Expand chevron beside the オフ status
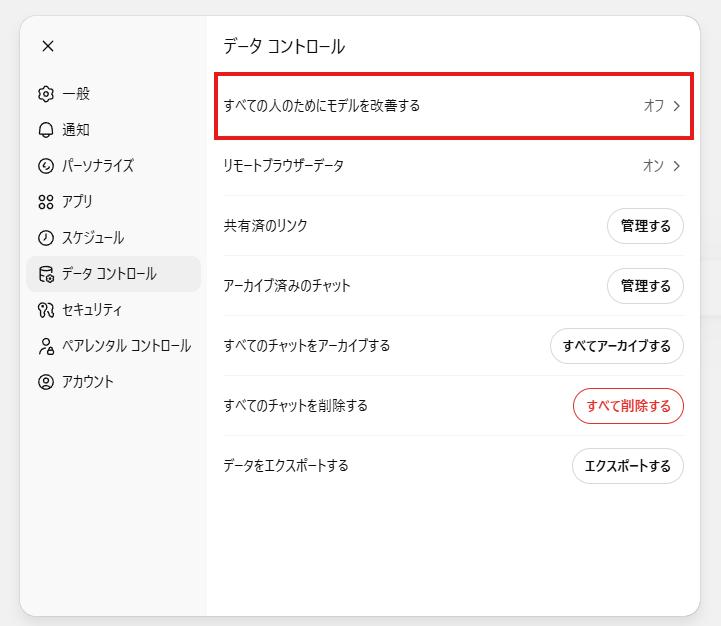The height and width of the screenshot is (626, 721). tap(677, 105)
